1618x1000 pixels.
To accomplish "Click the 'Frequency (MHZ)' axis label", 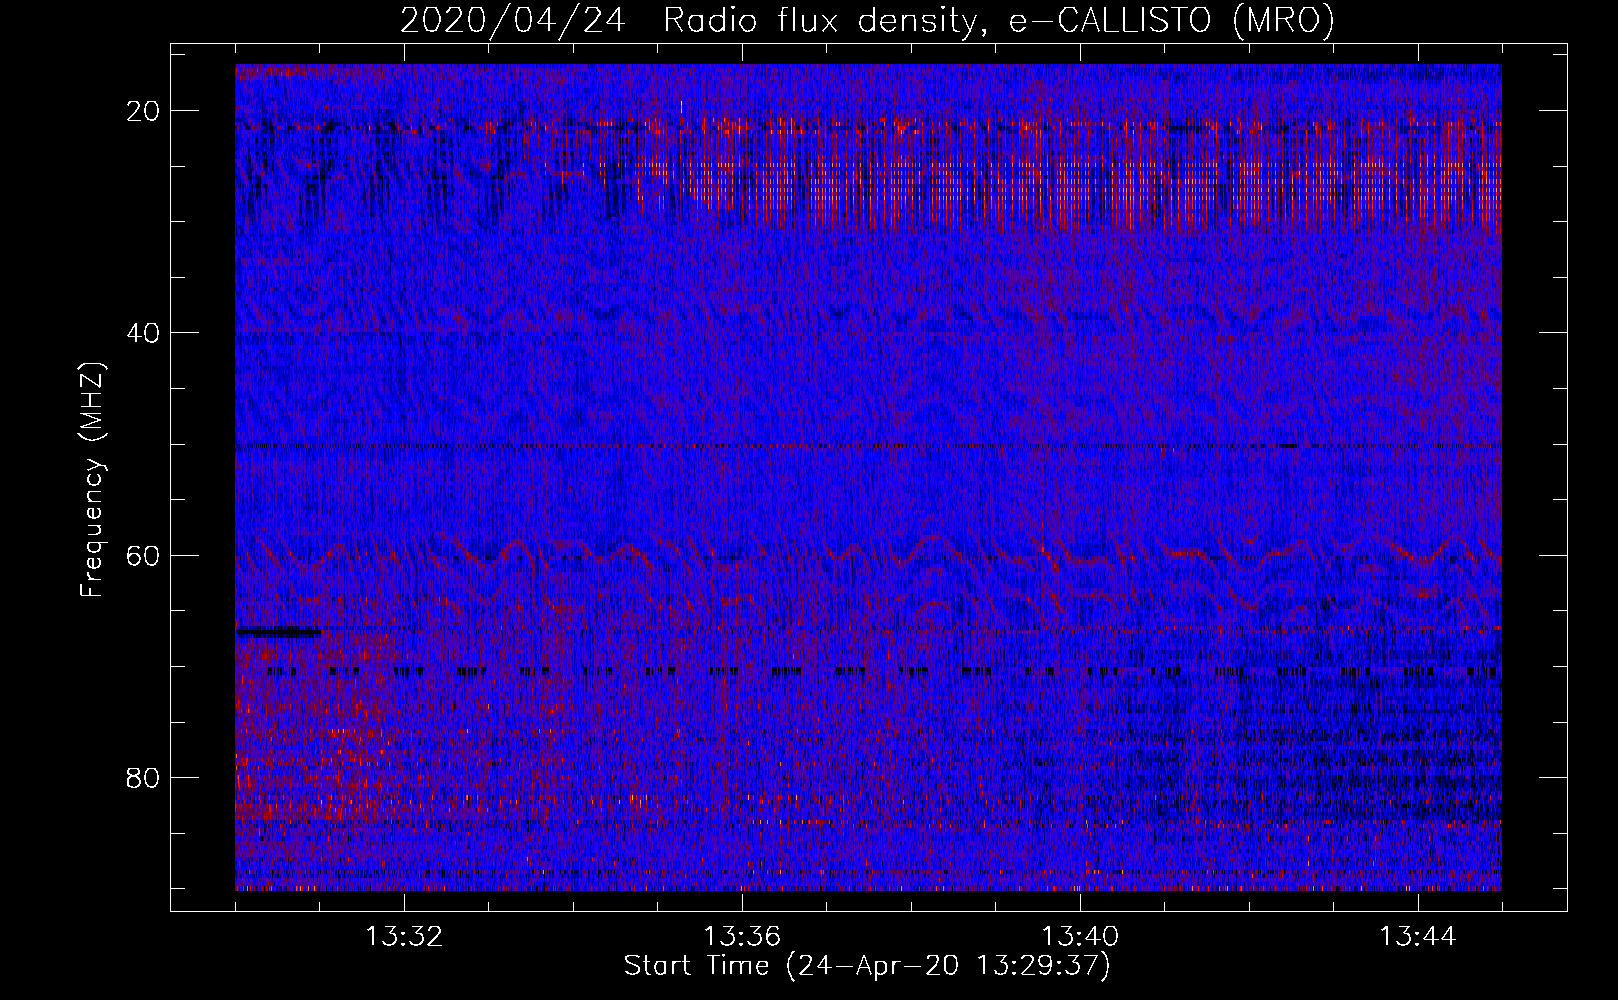I will pyautogui.click(x=92, y=479).
